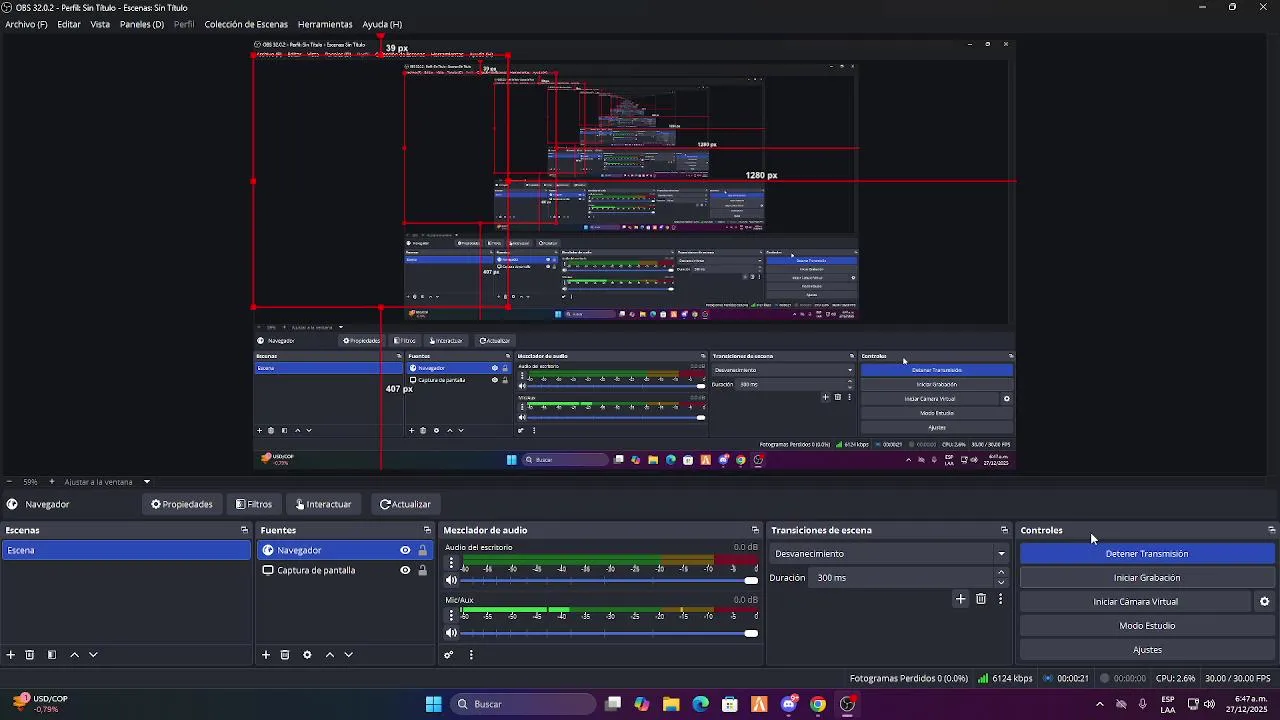Open the Paneles menu
Image resolution: width=1280 pixels, height=720 pixels.
(x=142, y=24)
